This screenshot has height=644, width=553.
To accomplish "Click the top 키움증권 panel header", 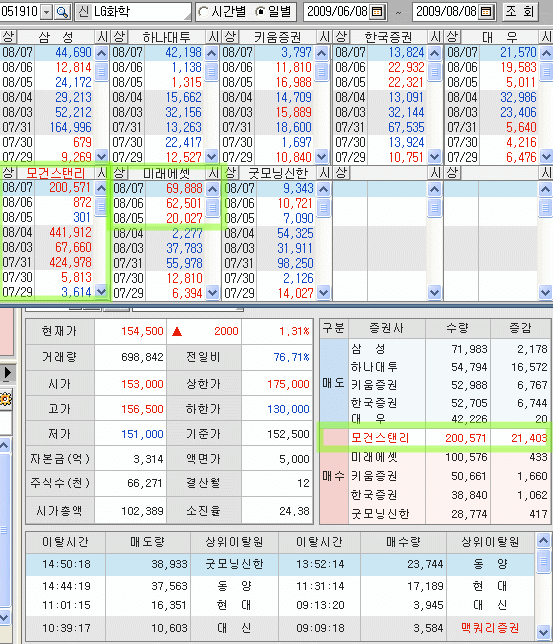I will (277, 37).
